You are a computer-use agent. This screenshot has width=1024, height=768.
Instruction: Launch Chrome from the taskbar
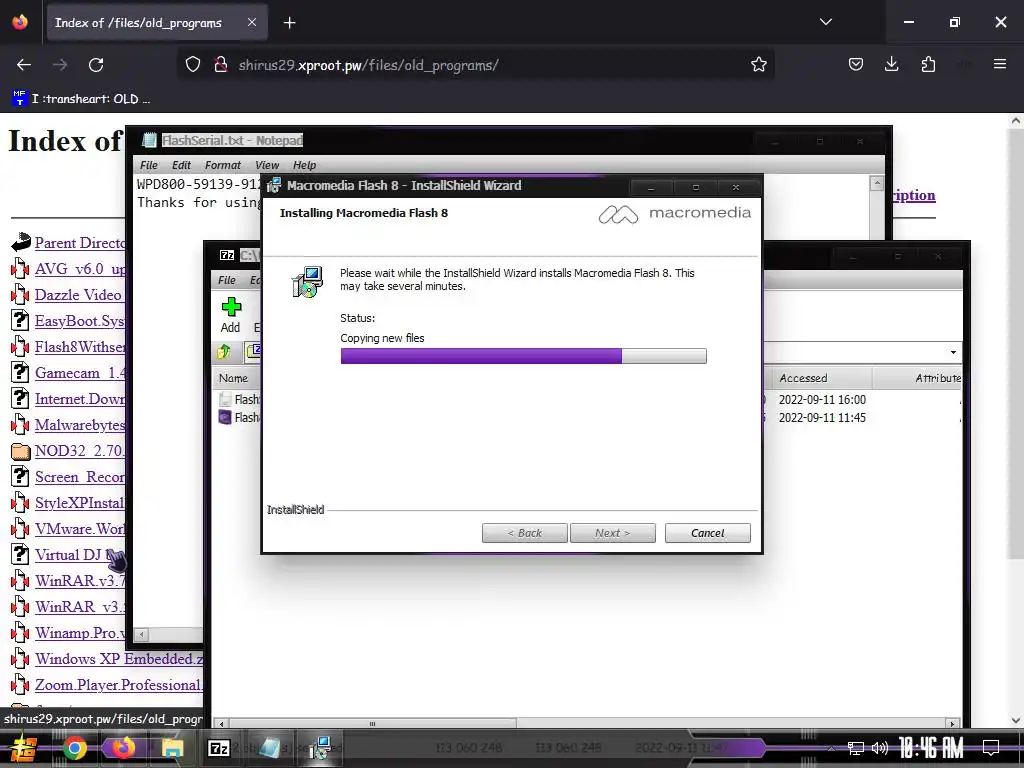pos(74,748)
